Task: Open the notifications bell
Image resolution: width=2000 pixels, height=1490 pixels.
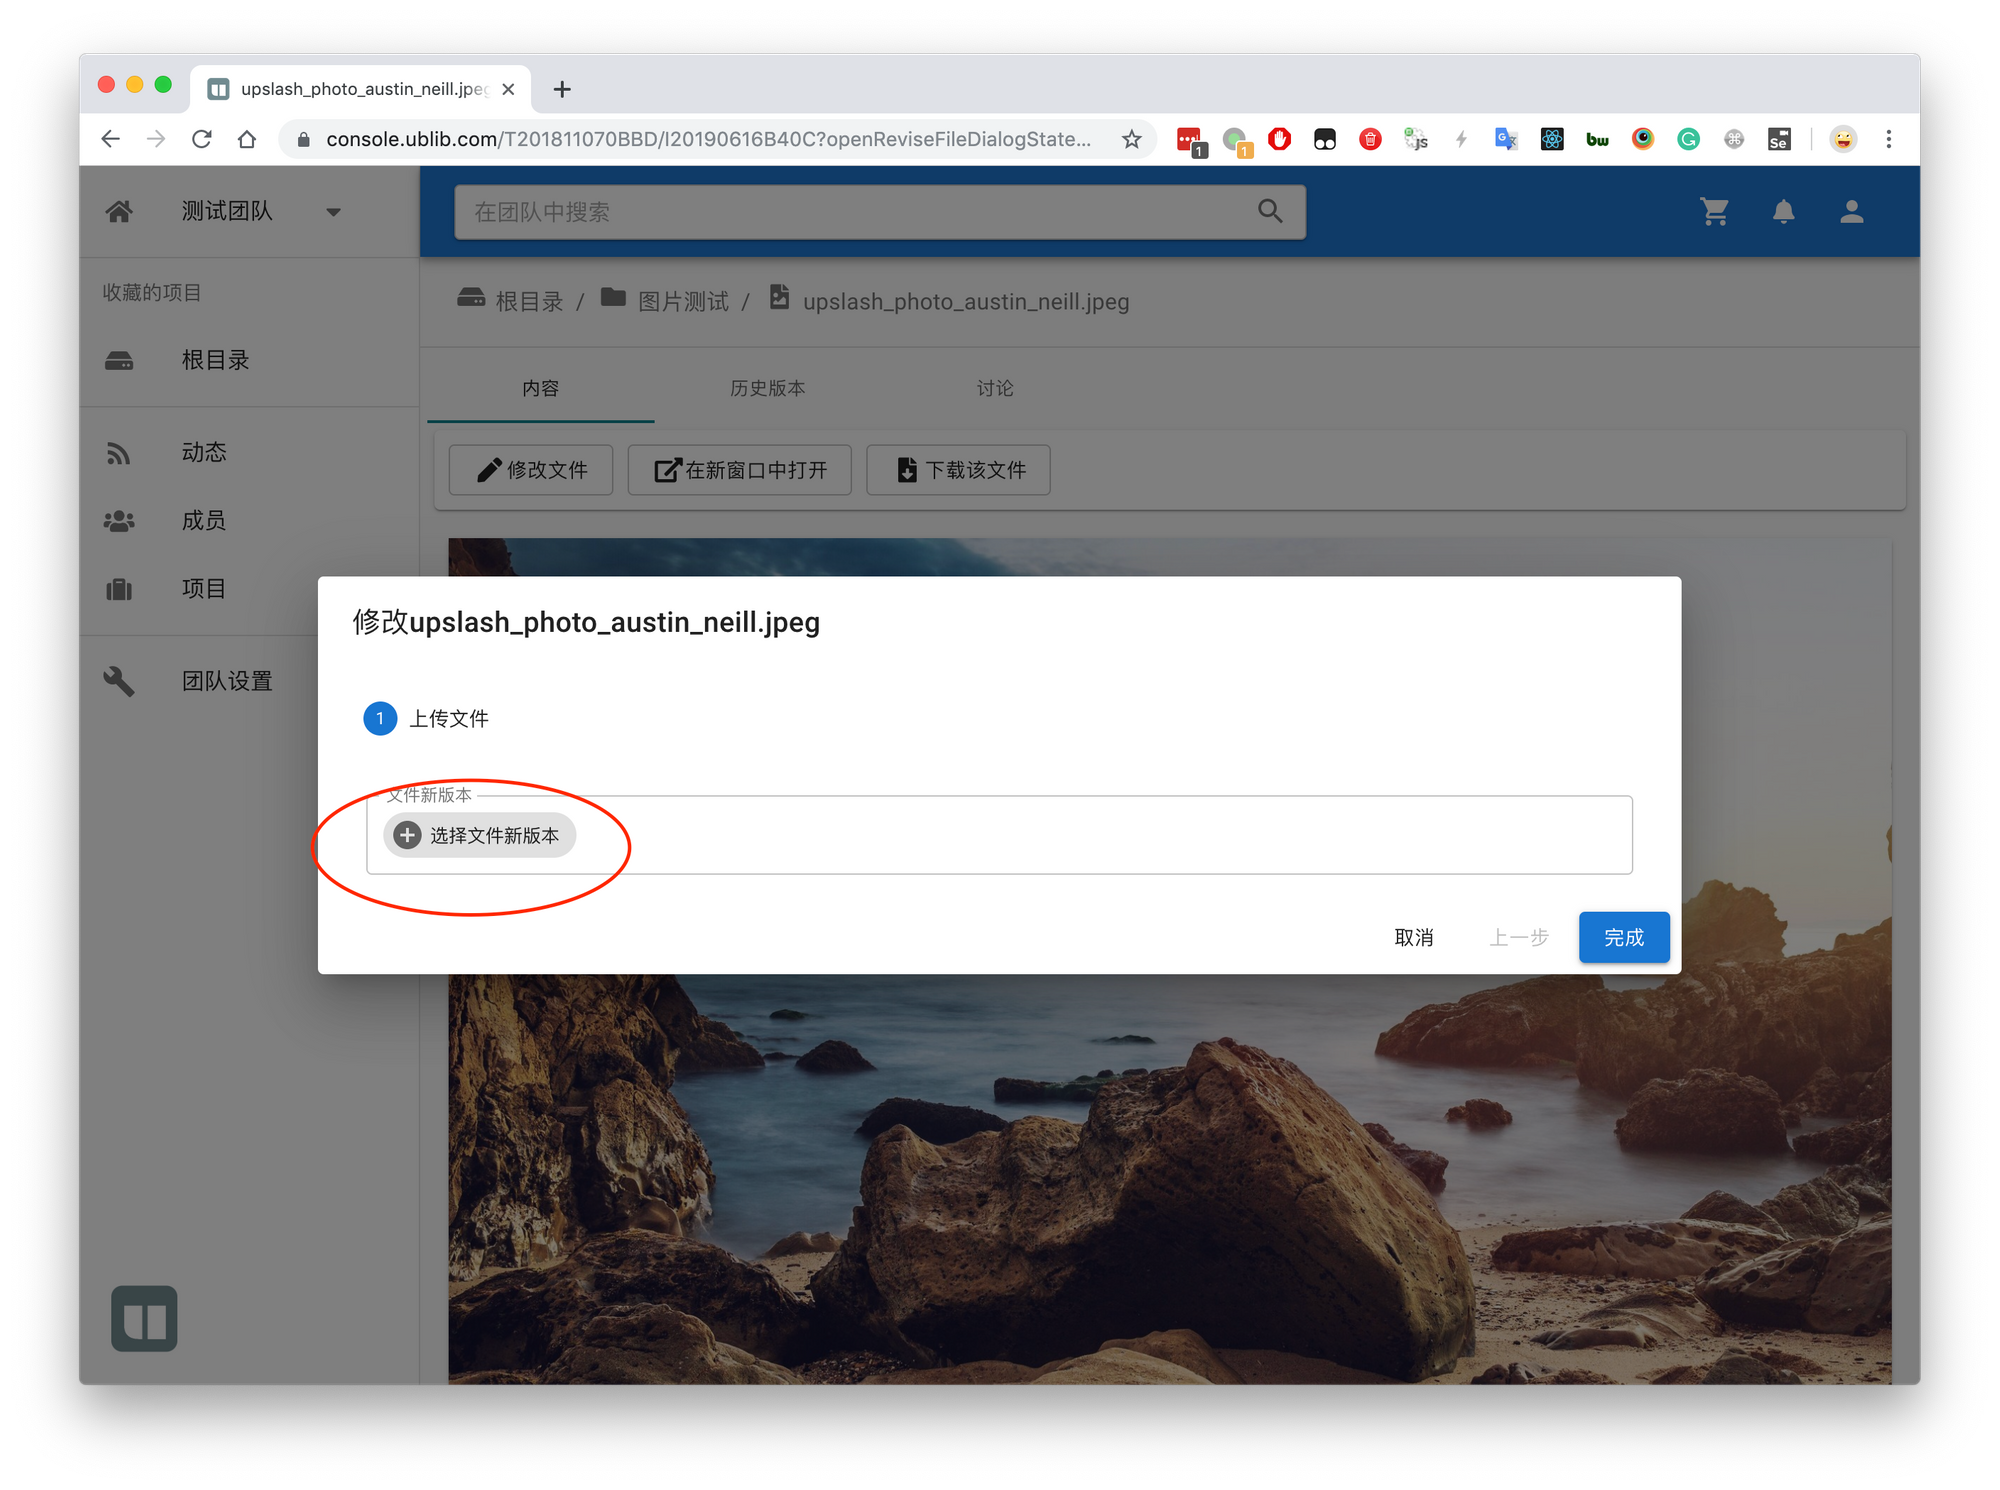Action: coord(1783,212)
